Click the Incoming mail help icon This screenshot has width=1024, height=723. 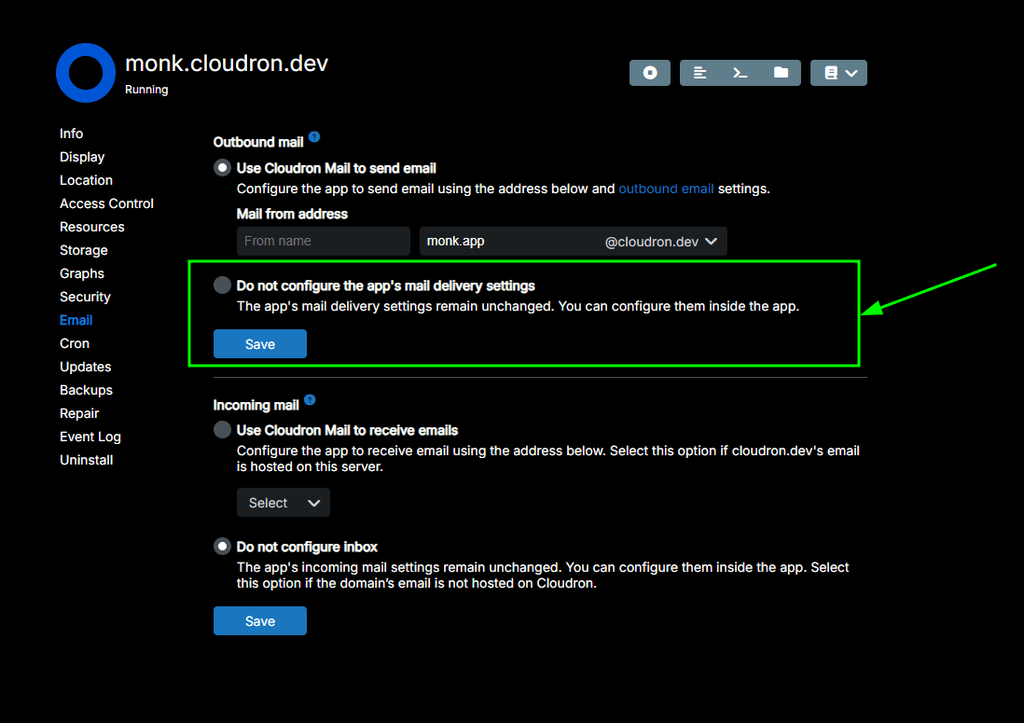[310, 400]
